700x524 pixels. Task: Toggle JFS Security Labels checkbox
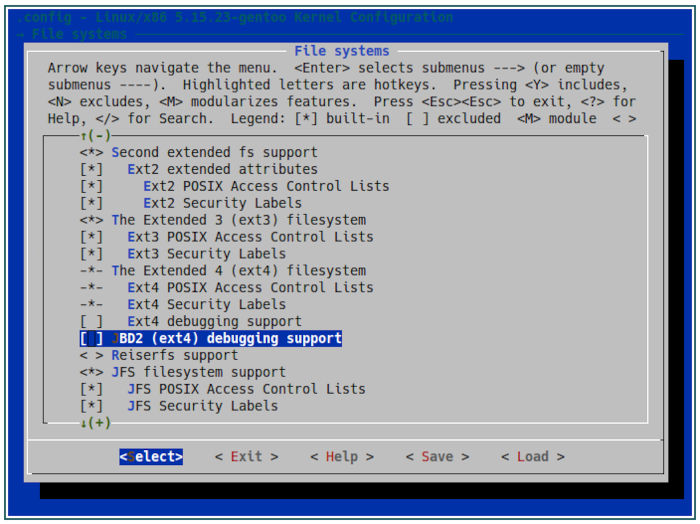click(92, 406)
